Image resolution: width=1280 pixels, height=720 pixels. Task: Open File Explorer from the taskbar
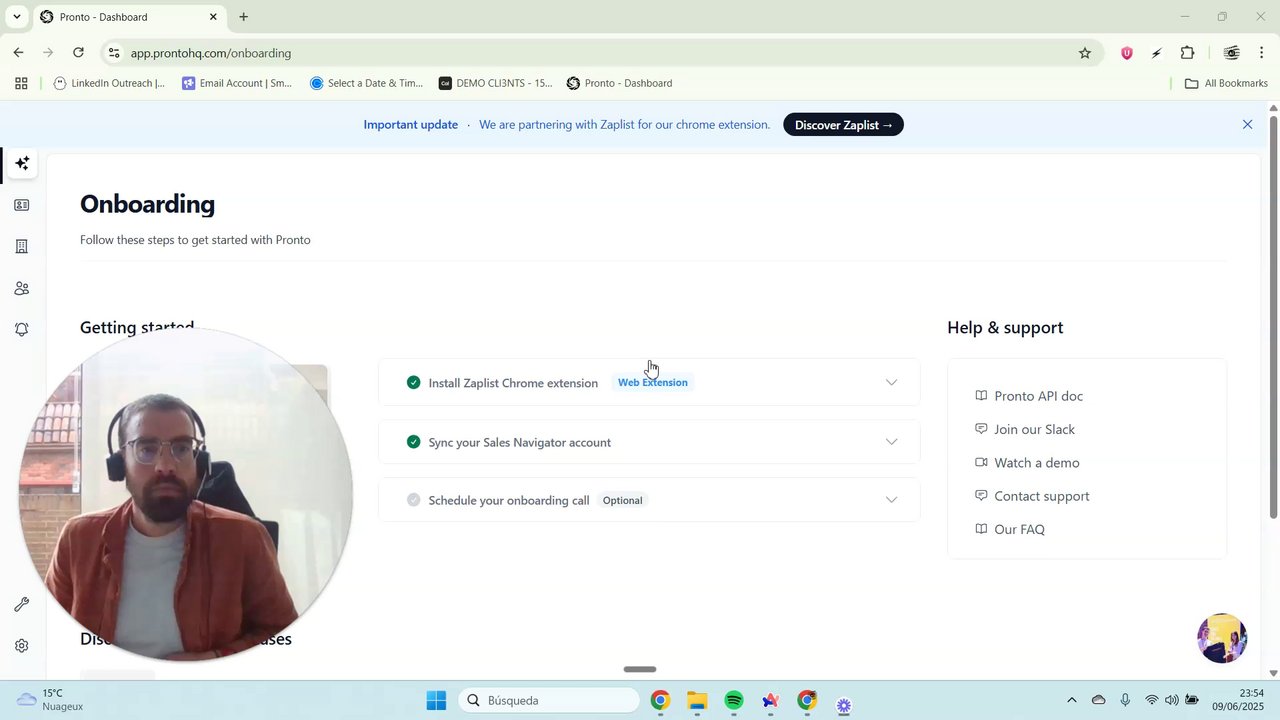click(x=697, y=700)
